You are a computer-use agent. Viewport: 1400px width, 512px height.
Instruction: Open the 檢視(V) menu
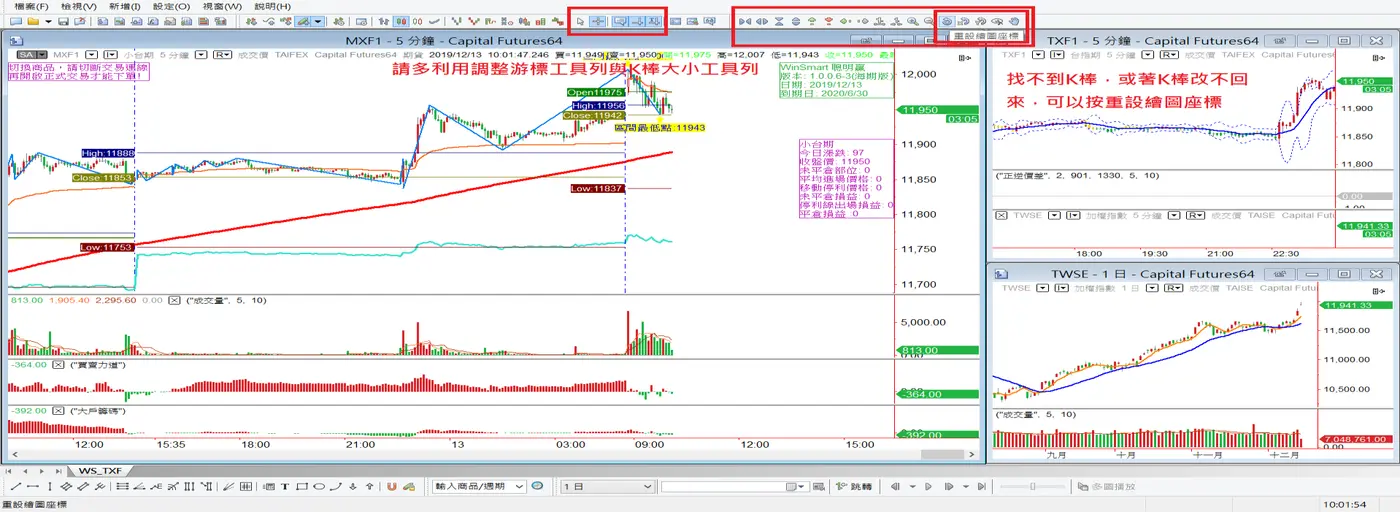[78, 6]
